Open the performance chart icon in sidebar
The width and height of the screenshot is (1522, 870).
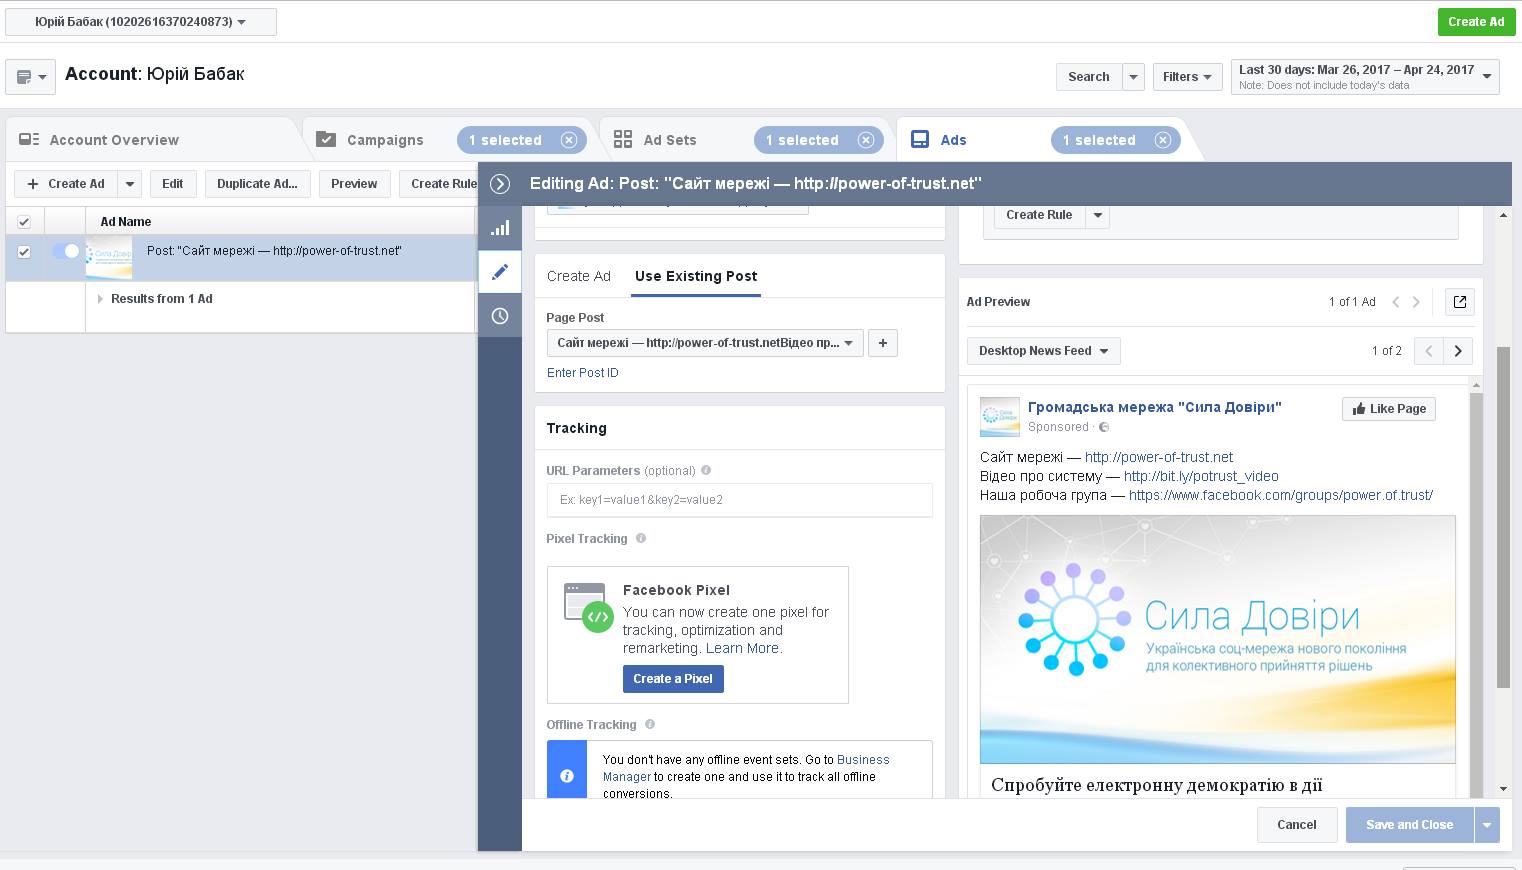click(500, 228)
